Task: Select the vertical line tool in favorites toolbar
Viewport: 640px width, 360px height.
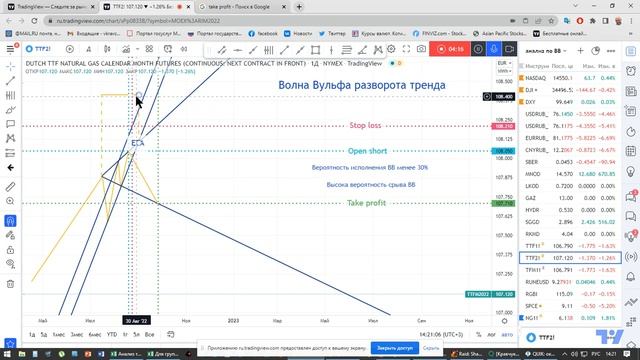Action: tap(331, 50)
